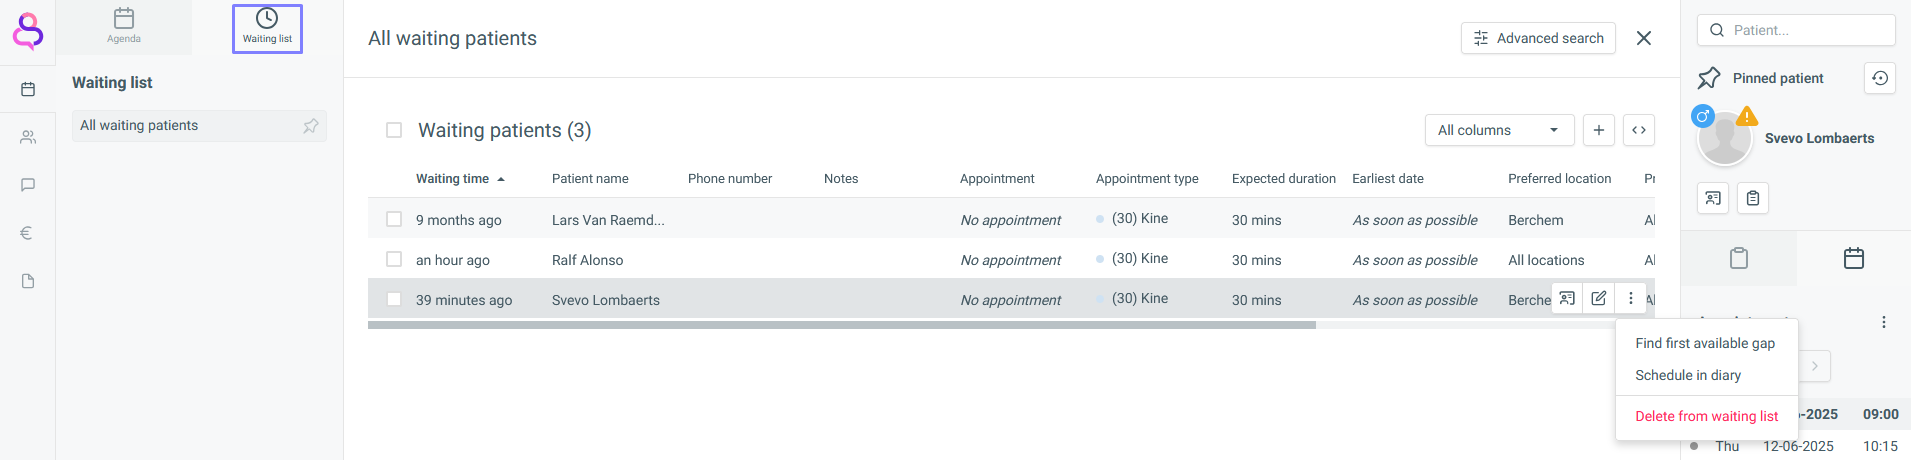This screenshot has height=460, width=1911.
Task: Select all waiting patients checkbox
Action: pyautogui.click(x=394, y=130)
